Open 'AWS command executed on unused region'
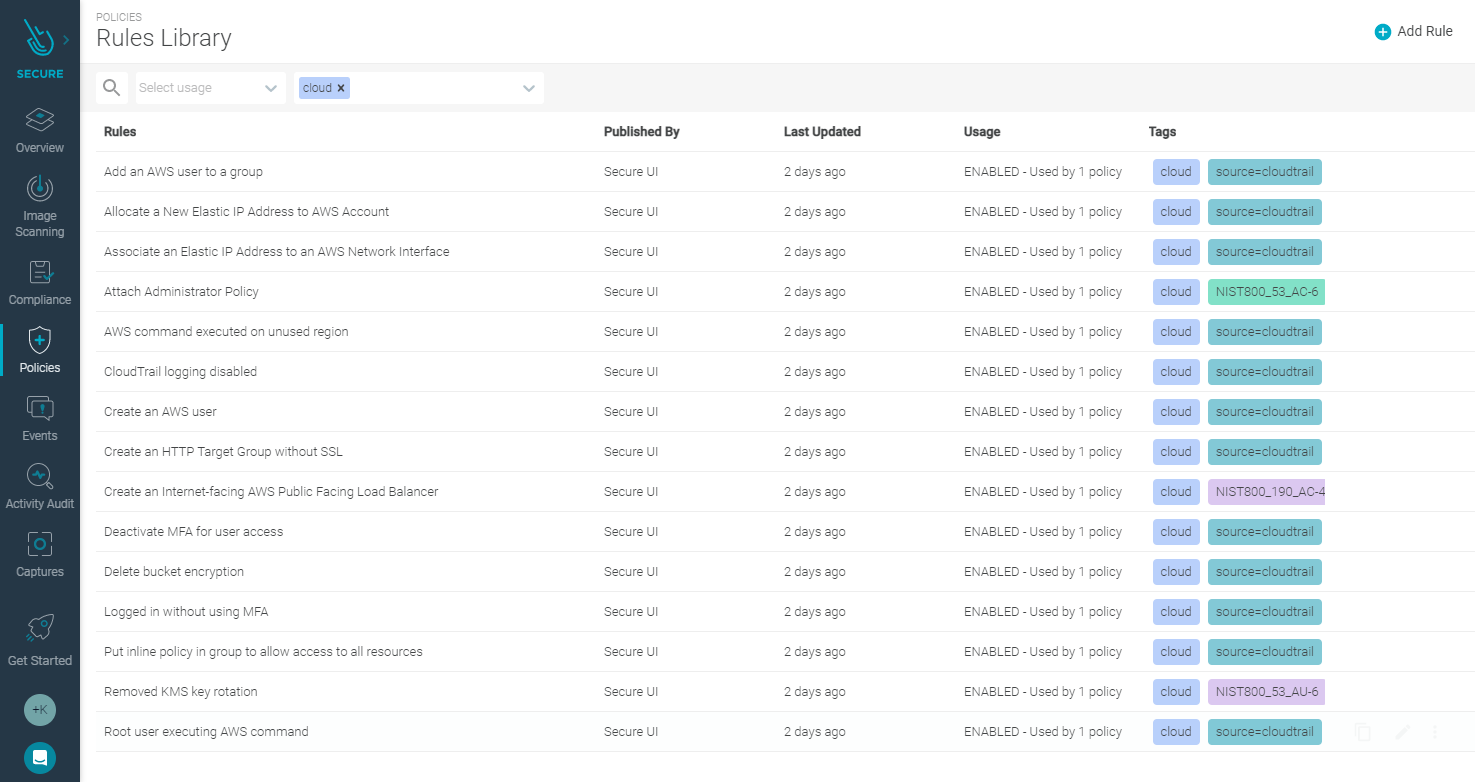The height and width of the screenshot is (782, 1475). tap(226, 332)
